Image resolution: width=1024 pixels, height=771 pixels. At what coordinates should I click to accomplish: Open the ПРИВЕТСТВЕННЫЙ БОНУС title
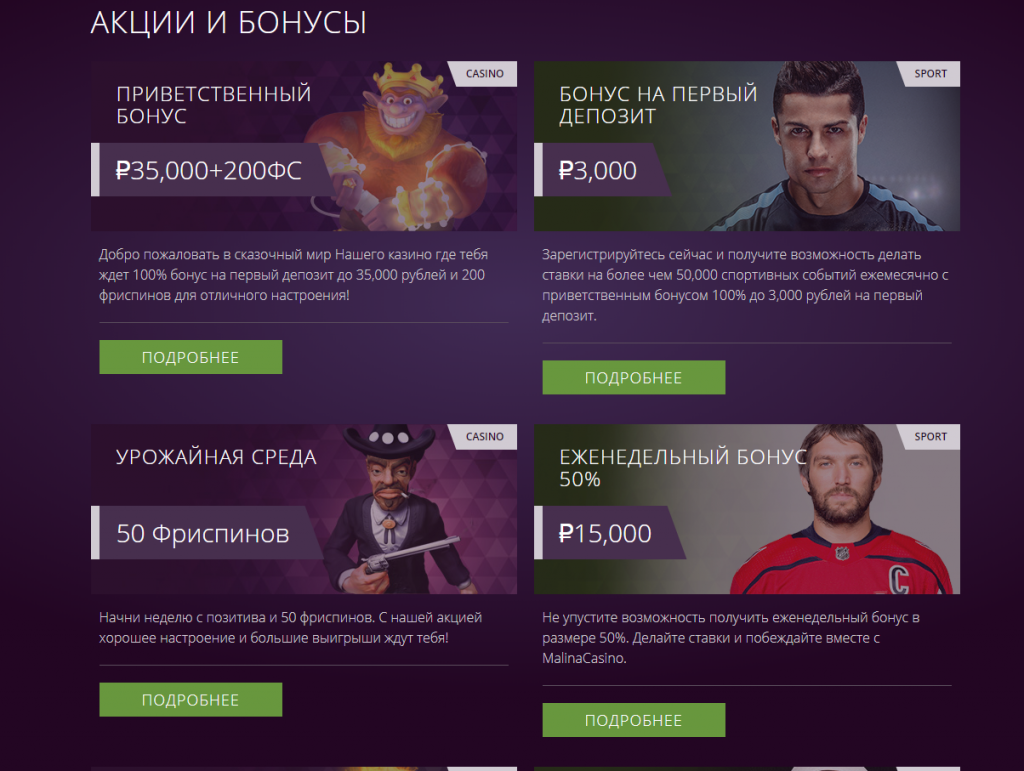(x=214, y=105)
